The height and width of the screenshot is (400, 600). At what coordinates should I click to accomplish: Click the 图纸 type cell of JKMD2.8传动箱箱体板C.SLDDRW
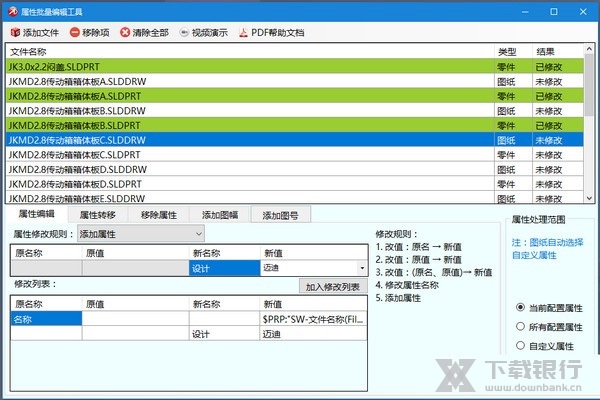(513, 140)
